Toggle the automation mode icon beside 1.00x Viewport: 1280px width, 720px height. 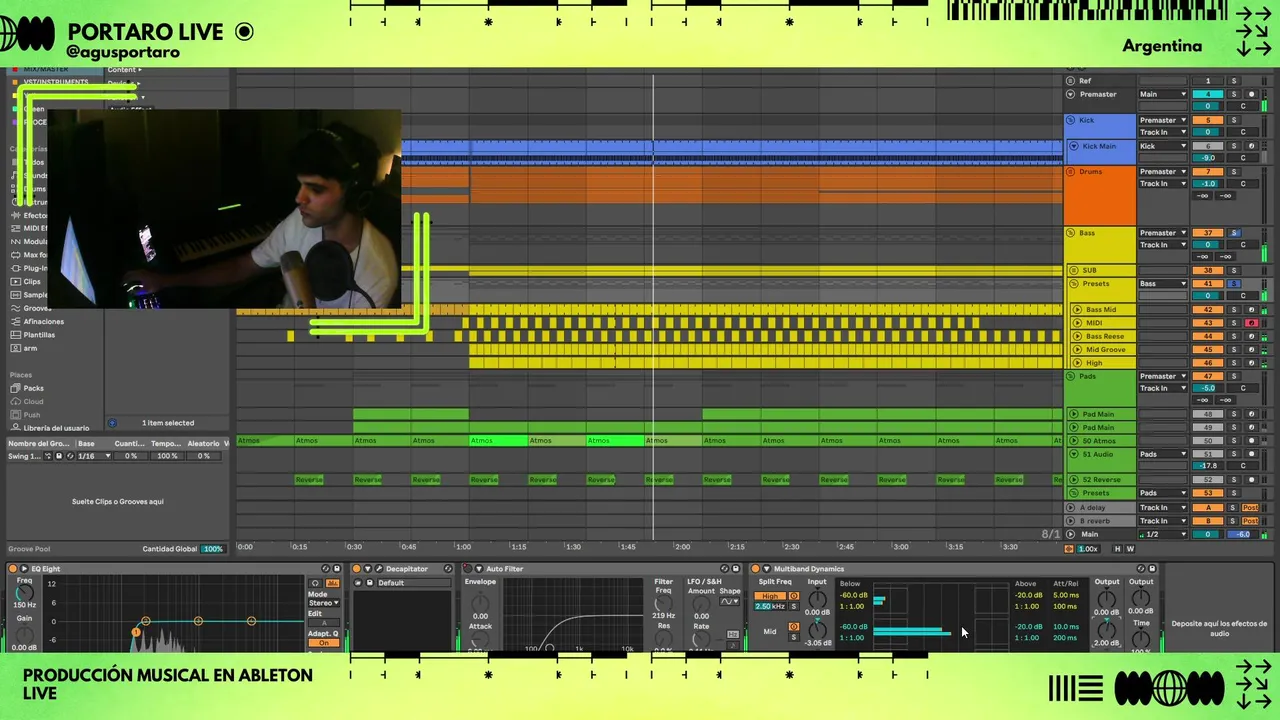1069,548
